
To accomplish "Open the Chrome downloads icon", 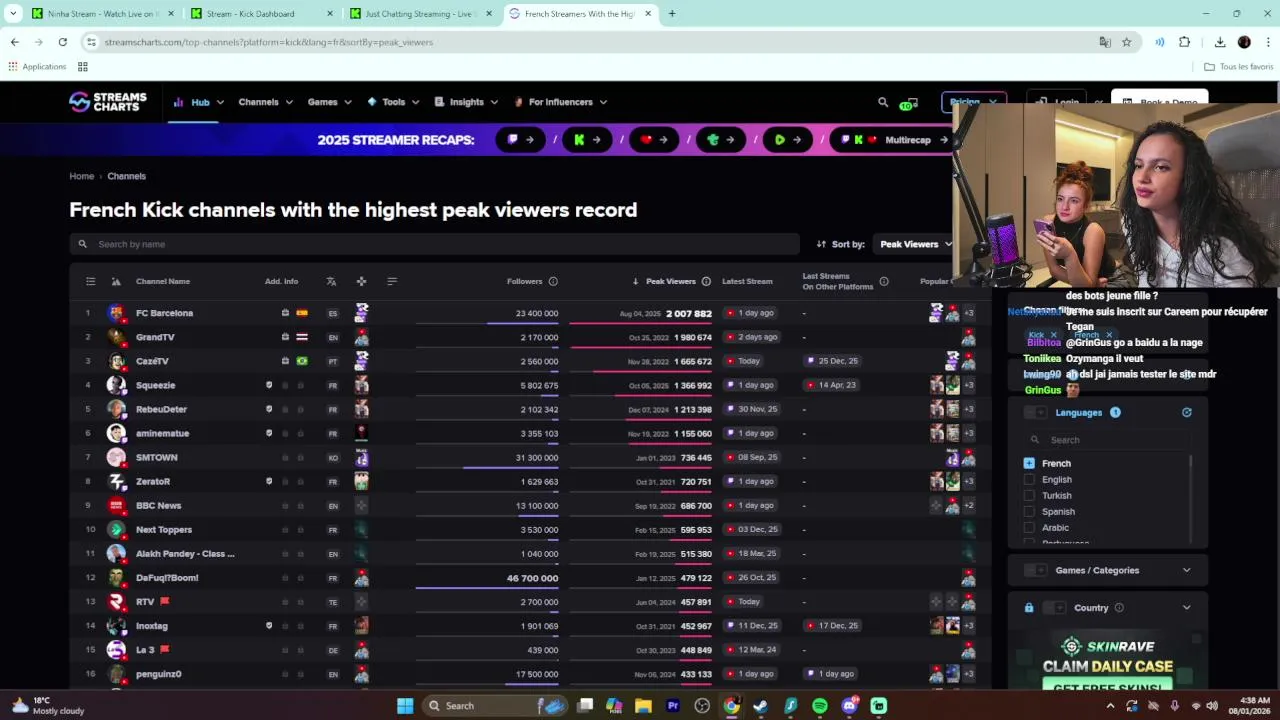I will [x=1220, y=42].
